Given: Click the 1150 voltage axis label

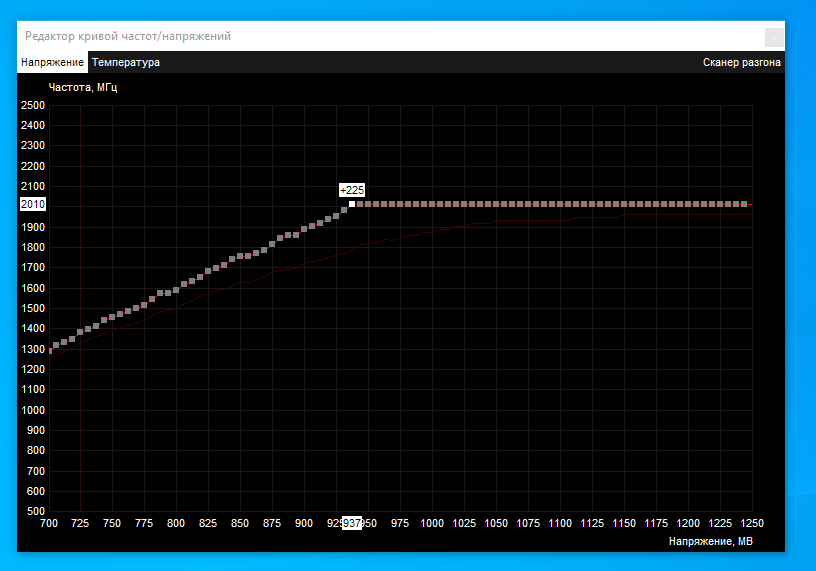Looking at the screenshot, I should 624,523.
